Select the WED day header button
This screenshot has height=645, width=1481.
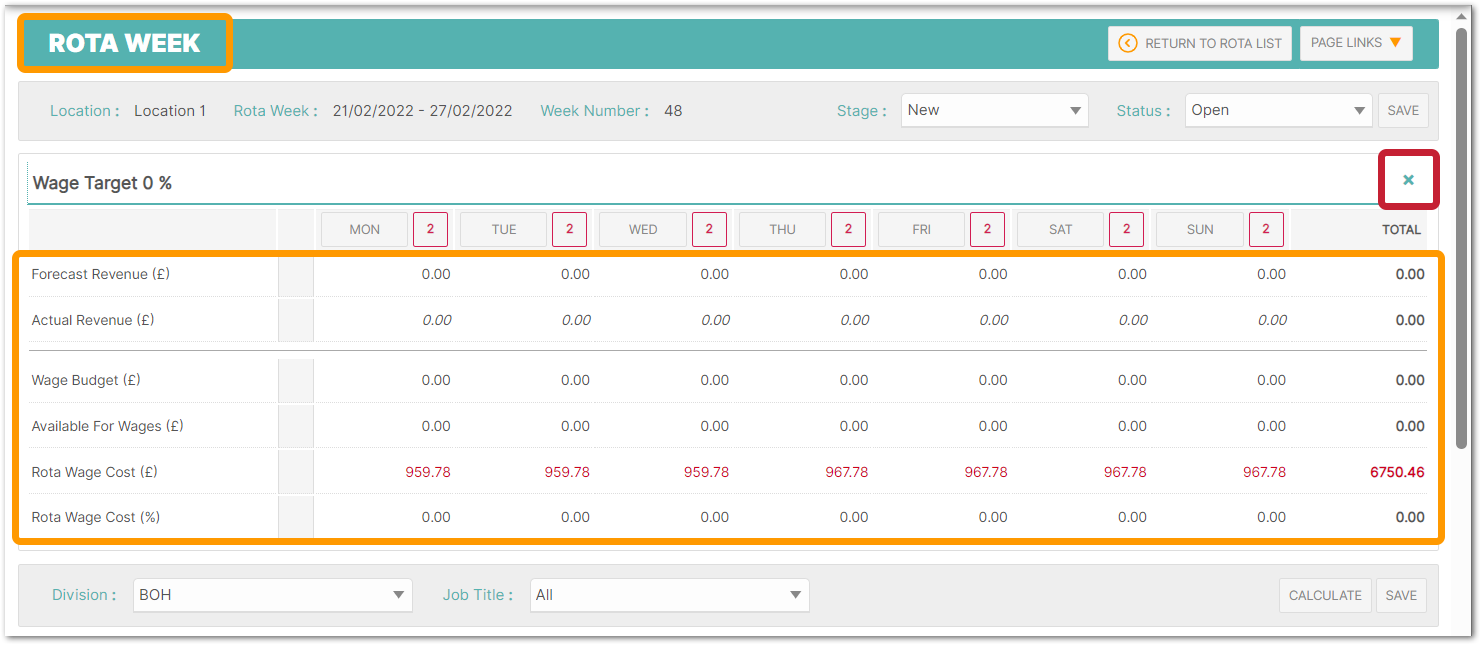(643, 229)
